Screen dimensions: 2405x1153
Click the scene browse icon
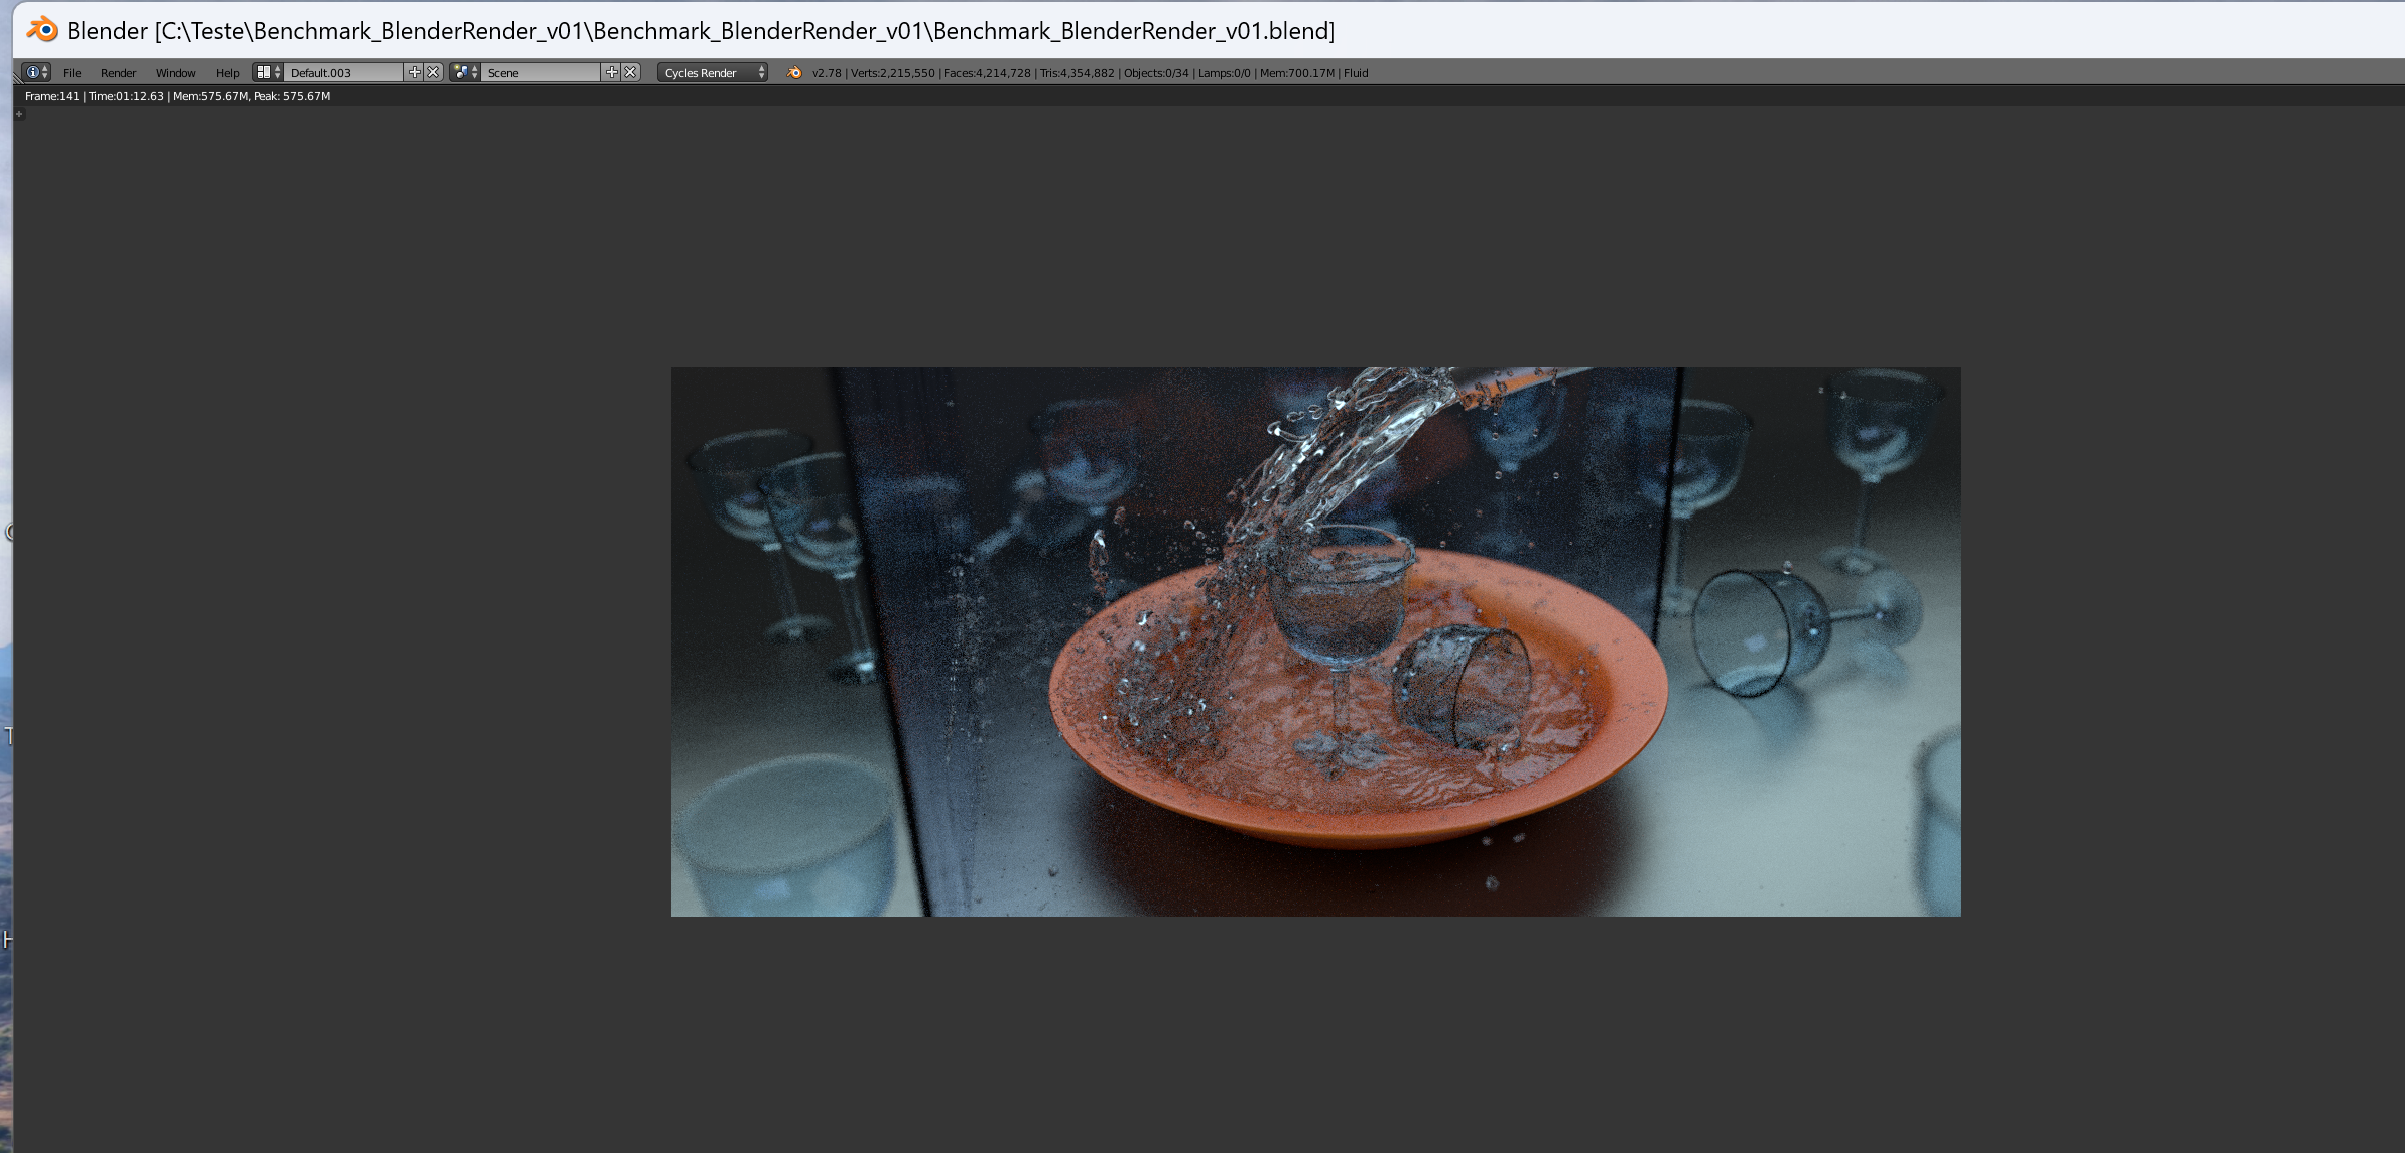click(x=465, y=72)
